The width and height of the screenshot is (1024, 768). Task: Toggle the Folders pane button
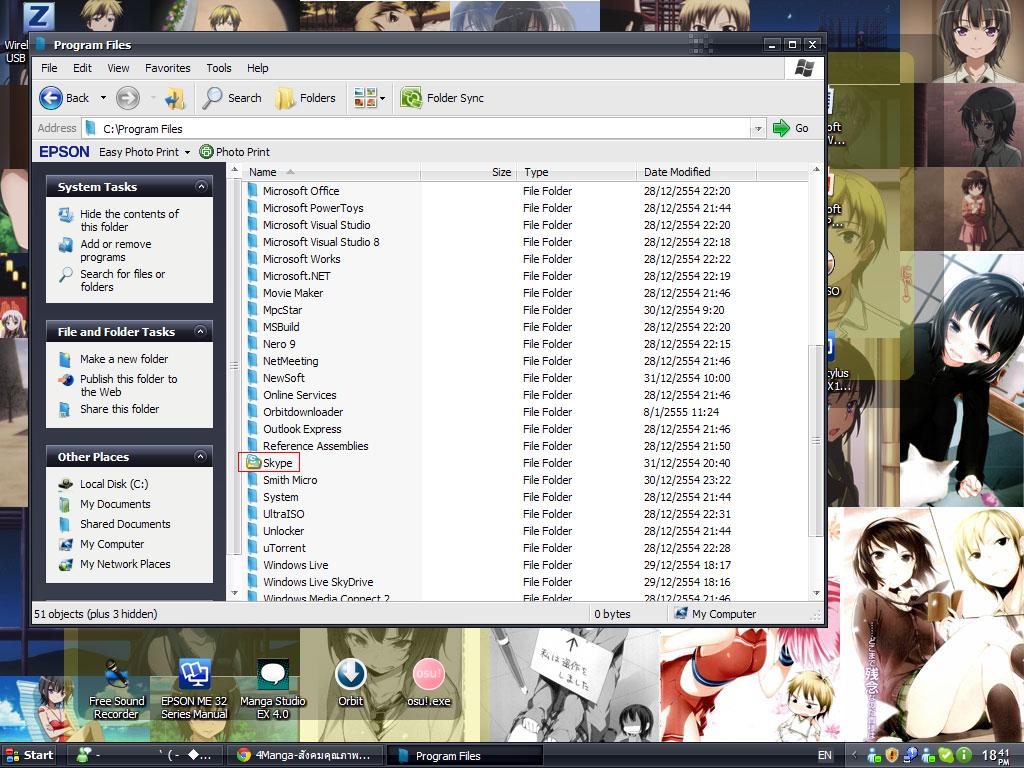[x=306, y=98]
